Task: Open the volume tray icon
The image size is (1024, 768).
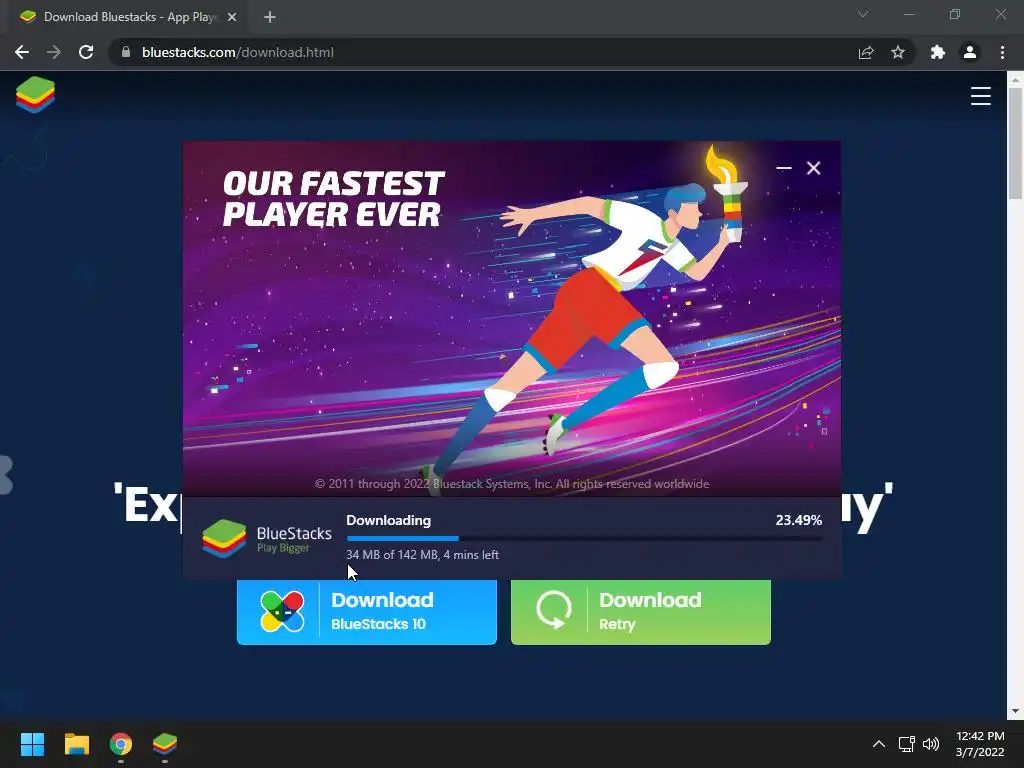Action: pyautogui.click(x=931, y=744)
